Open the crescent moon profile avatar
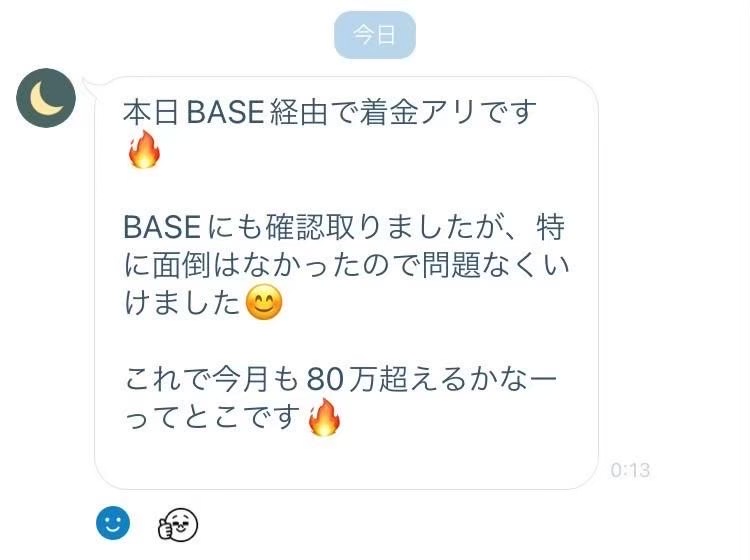The width and height of the screenshot is (750, 560). coord(46,98)
